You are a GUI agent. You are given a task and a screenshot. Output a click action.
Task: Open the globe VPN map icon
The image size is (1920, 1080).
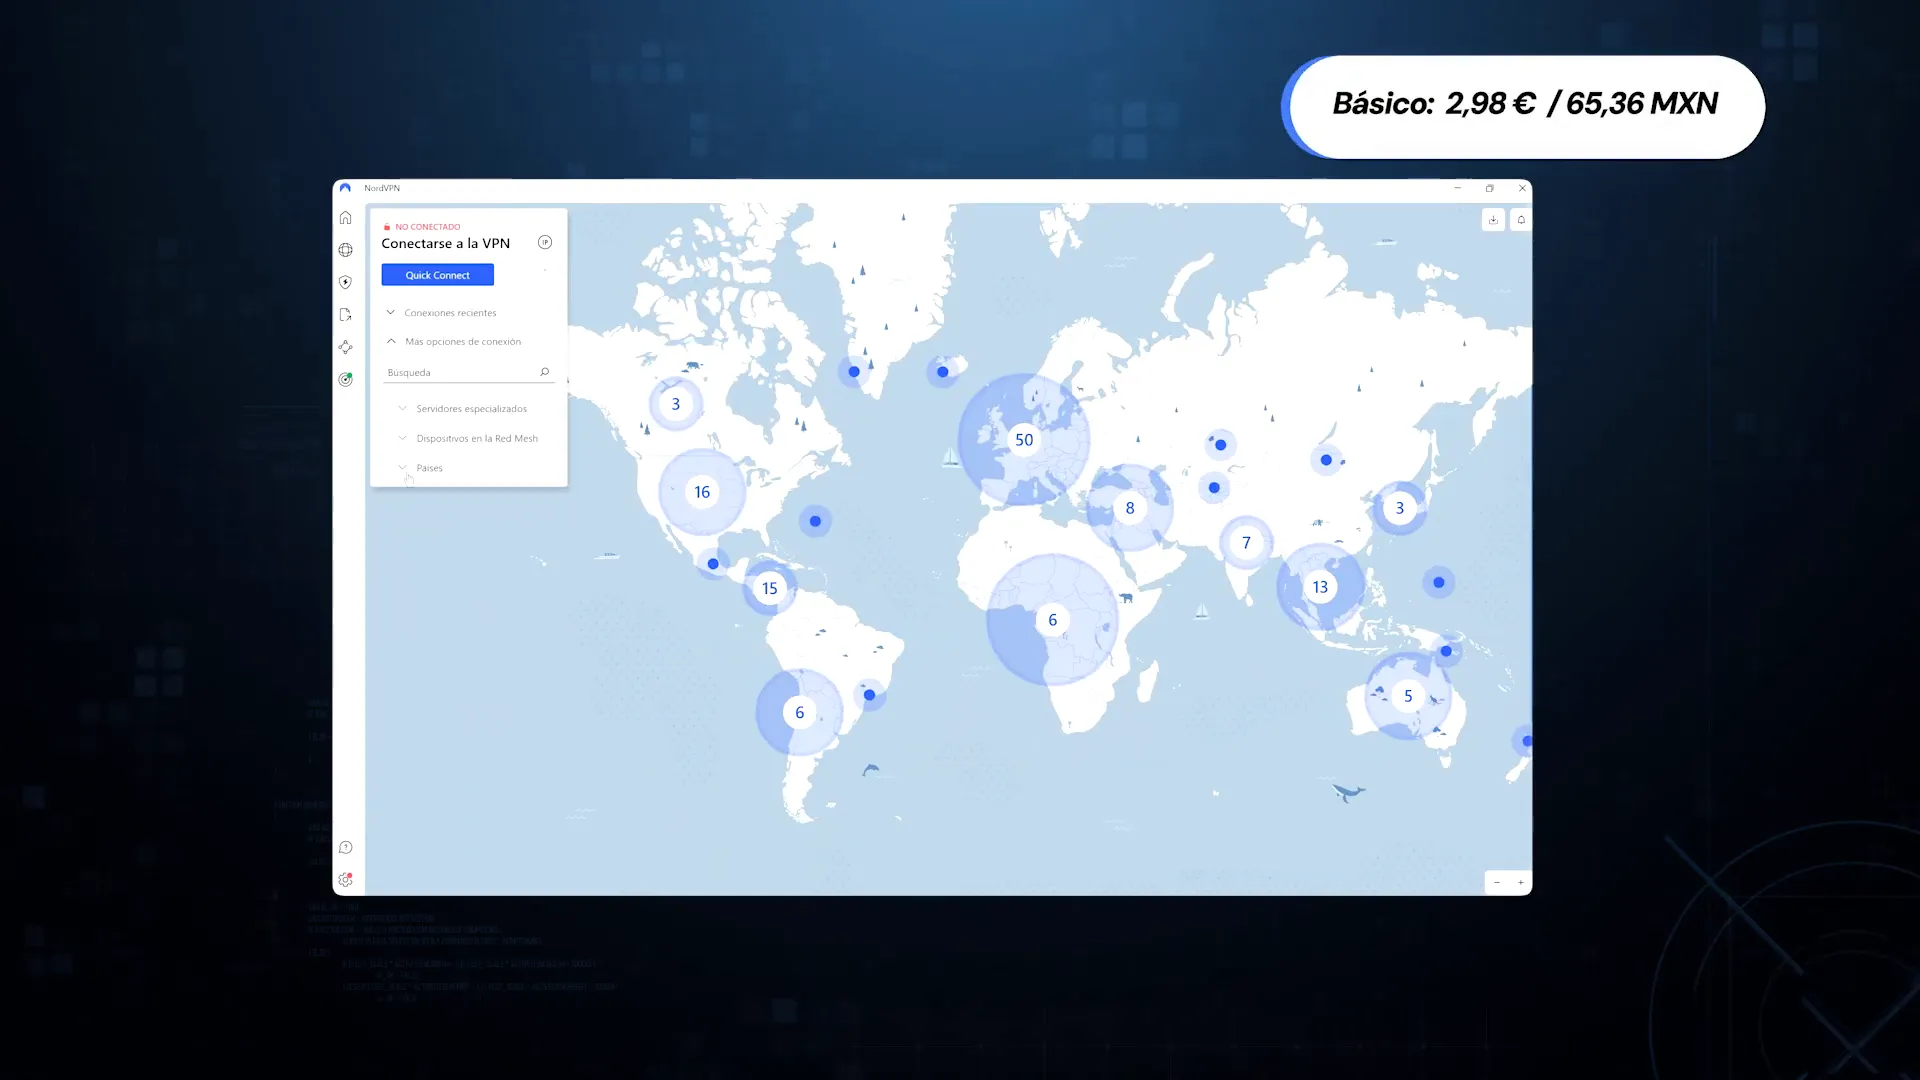(x=345, y=250)
